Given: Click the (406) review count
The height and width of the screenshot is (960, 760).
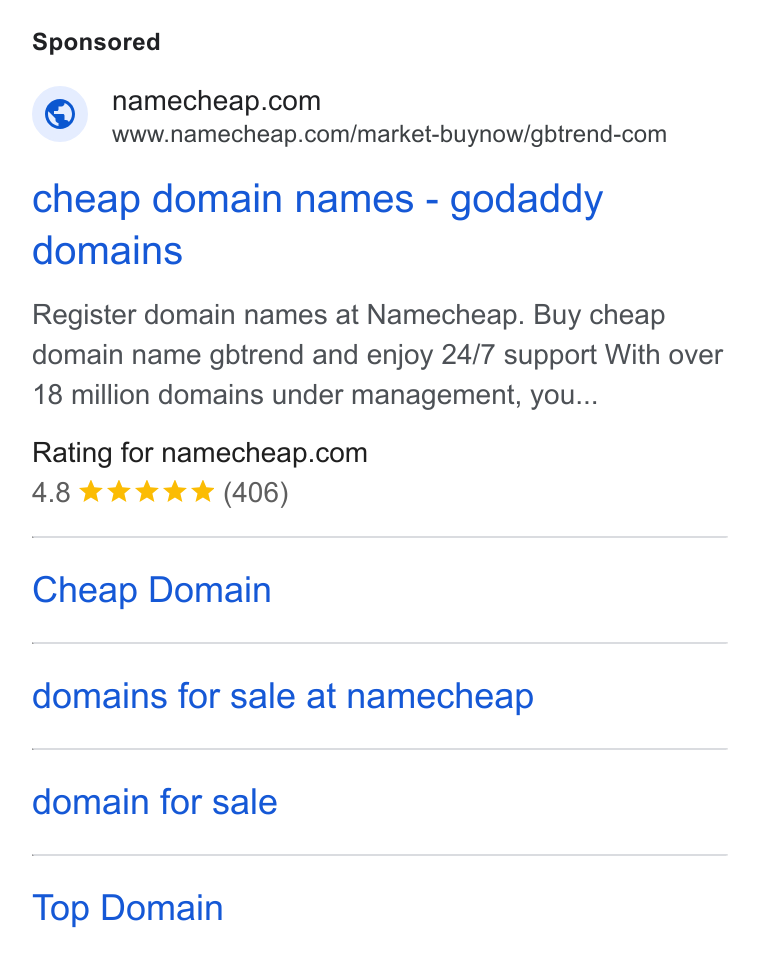Looking at the screenshot, I should point(256,493).
